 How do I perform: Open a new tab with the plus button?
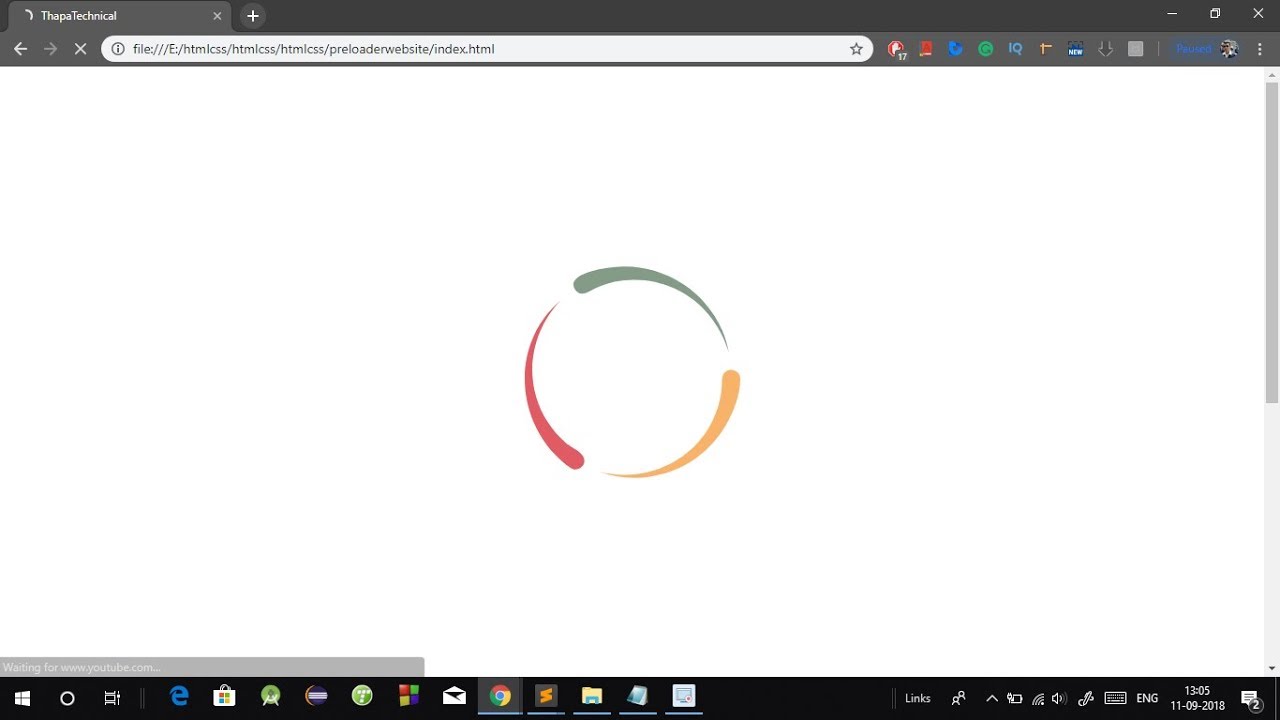(253, 16)
